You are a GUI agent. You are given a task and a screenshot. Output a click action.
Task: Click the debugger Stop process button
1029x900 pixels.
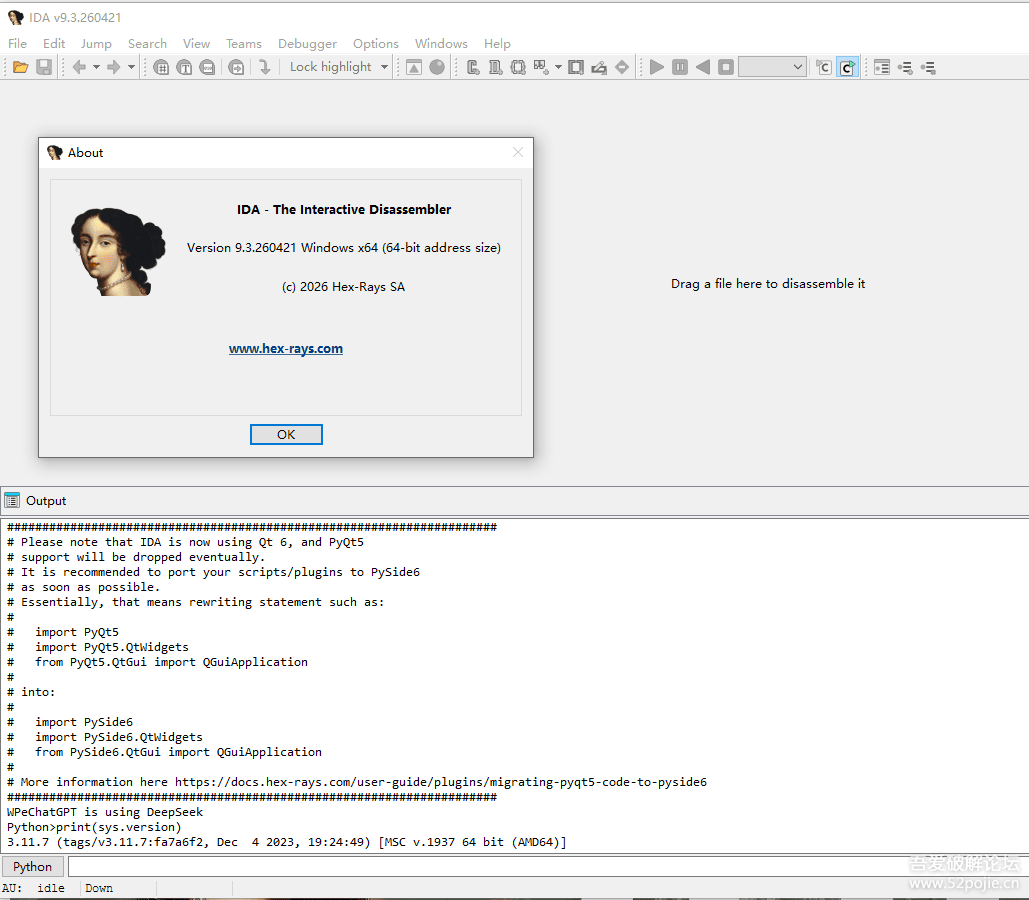[726, 67]
